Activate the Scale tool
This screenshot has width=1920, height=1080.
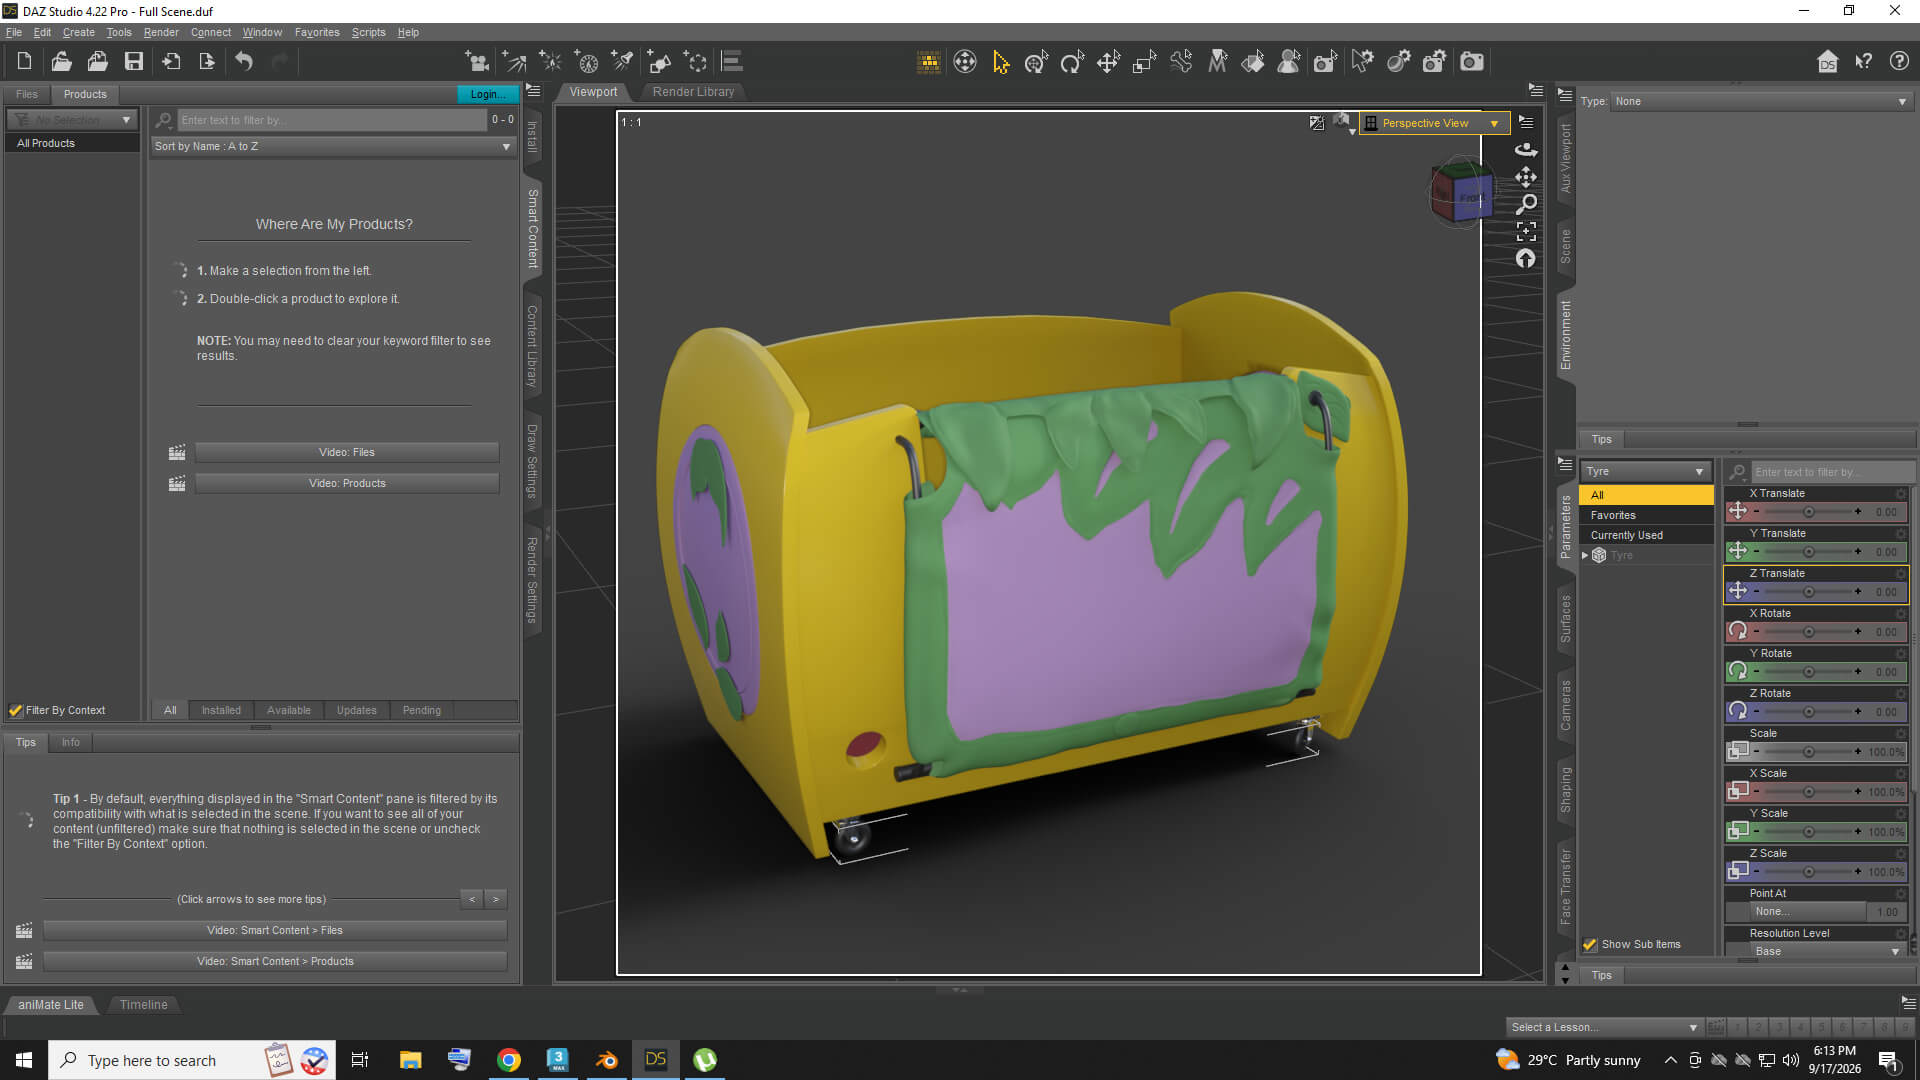[x=1144, y=62]
